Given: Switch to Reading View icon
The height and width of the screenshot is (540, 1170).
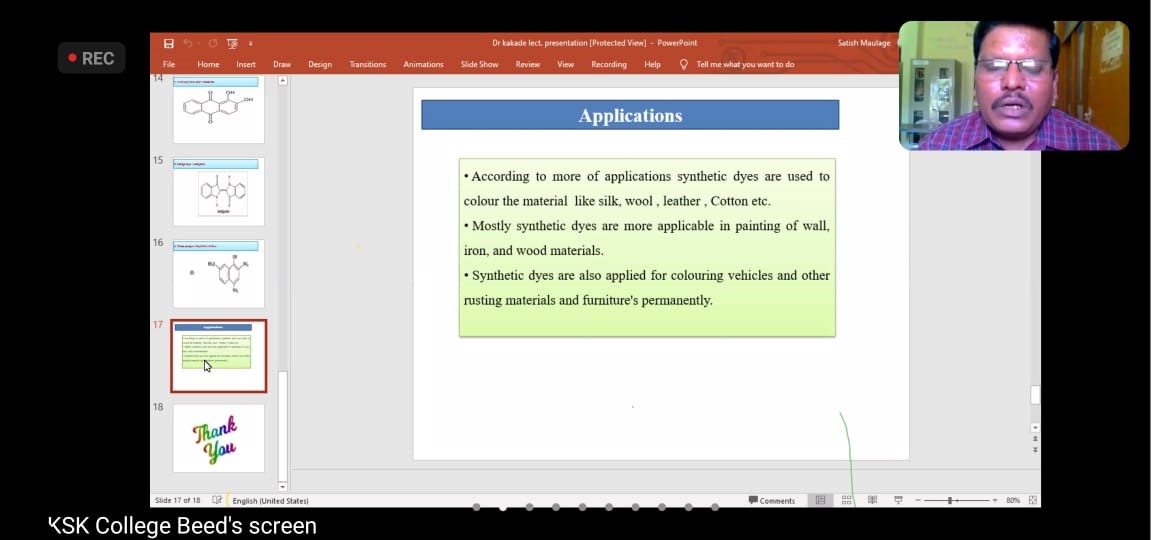Looking at the screenshot, I should pos(872,500).
